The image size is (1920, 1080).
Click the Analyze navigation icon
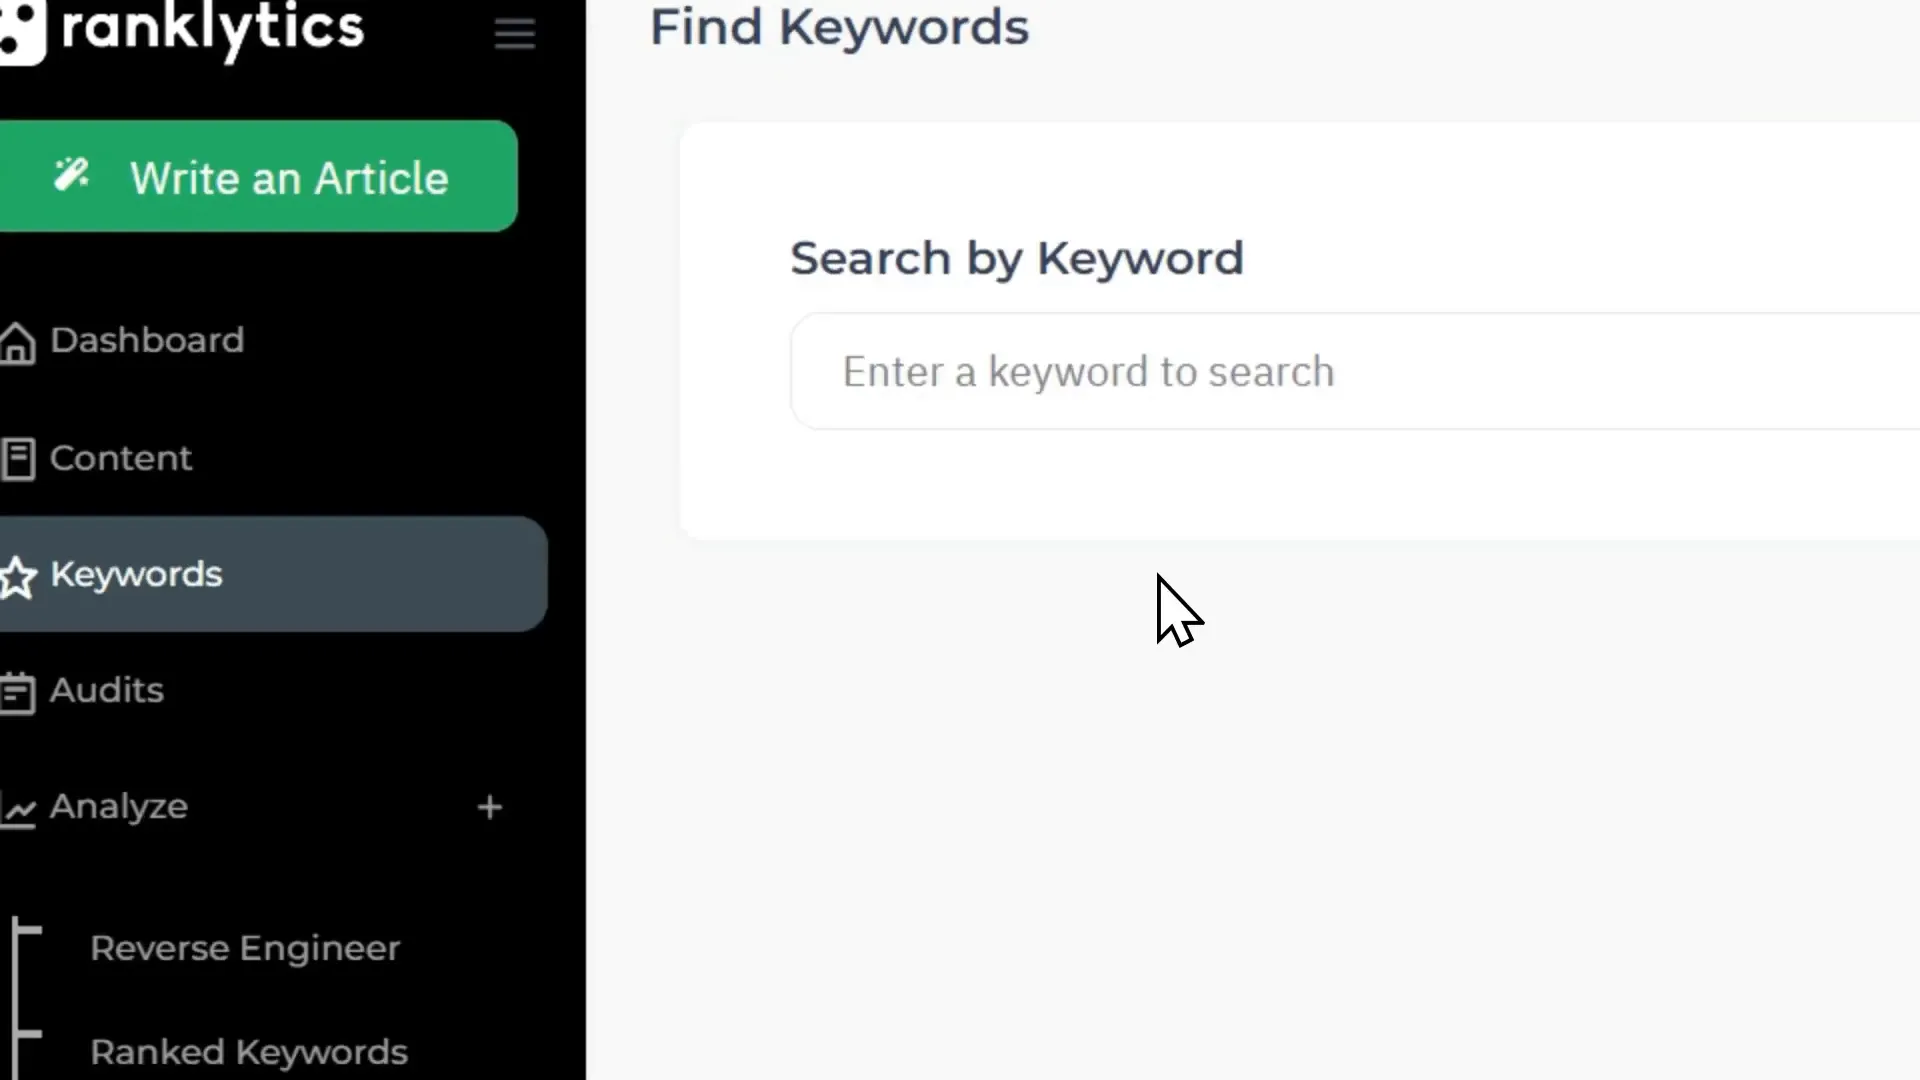point(18,806)
